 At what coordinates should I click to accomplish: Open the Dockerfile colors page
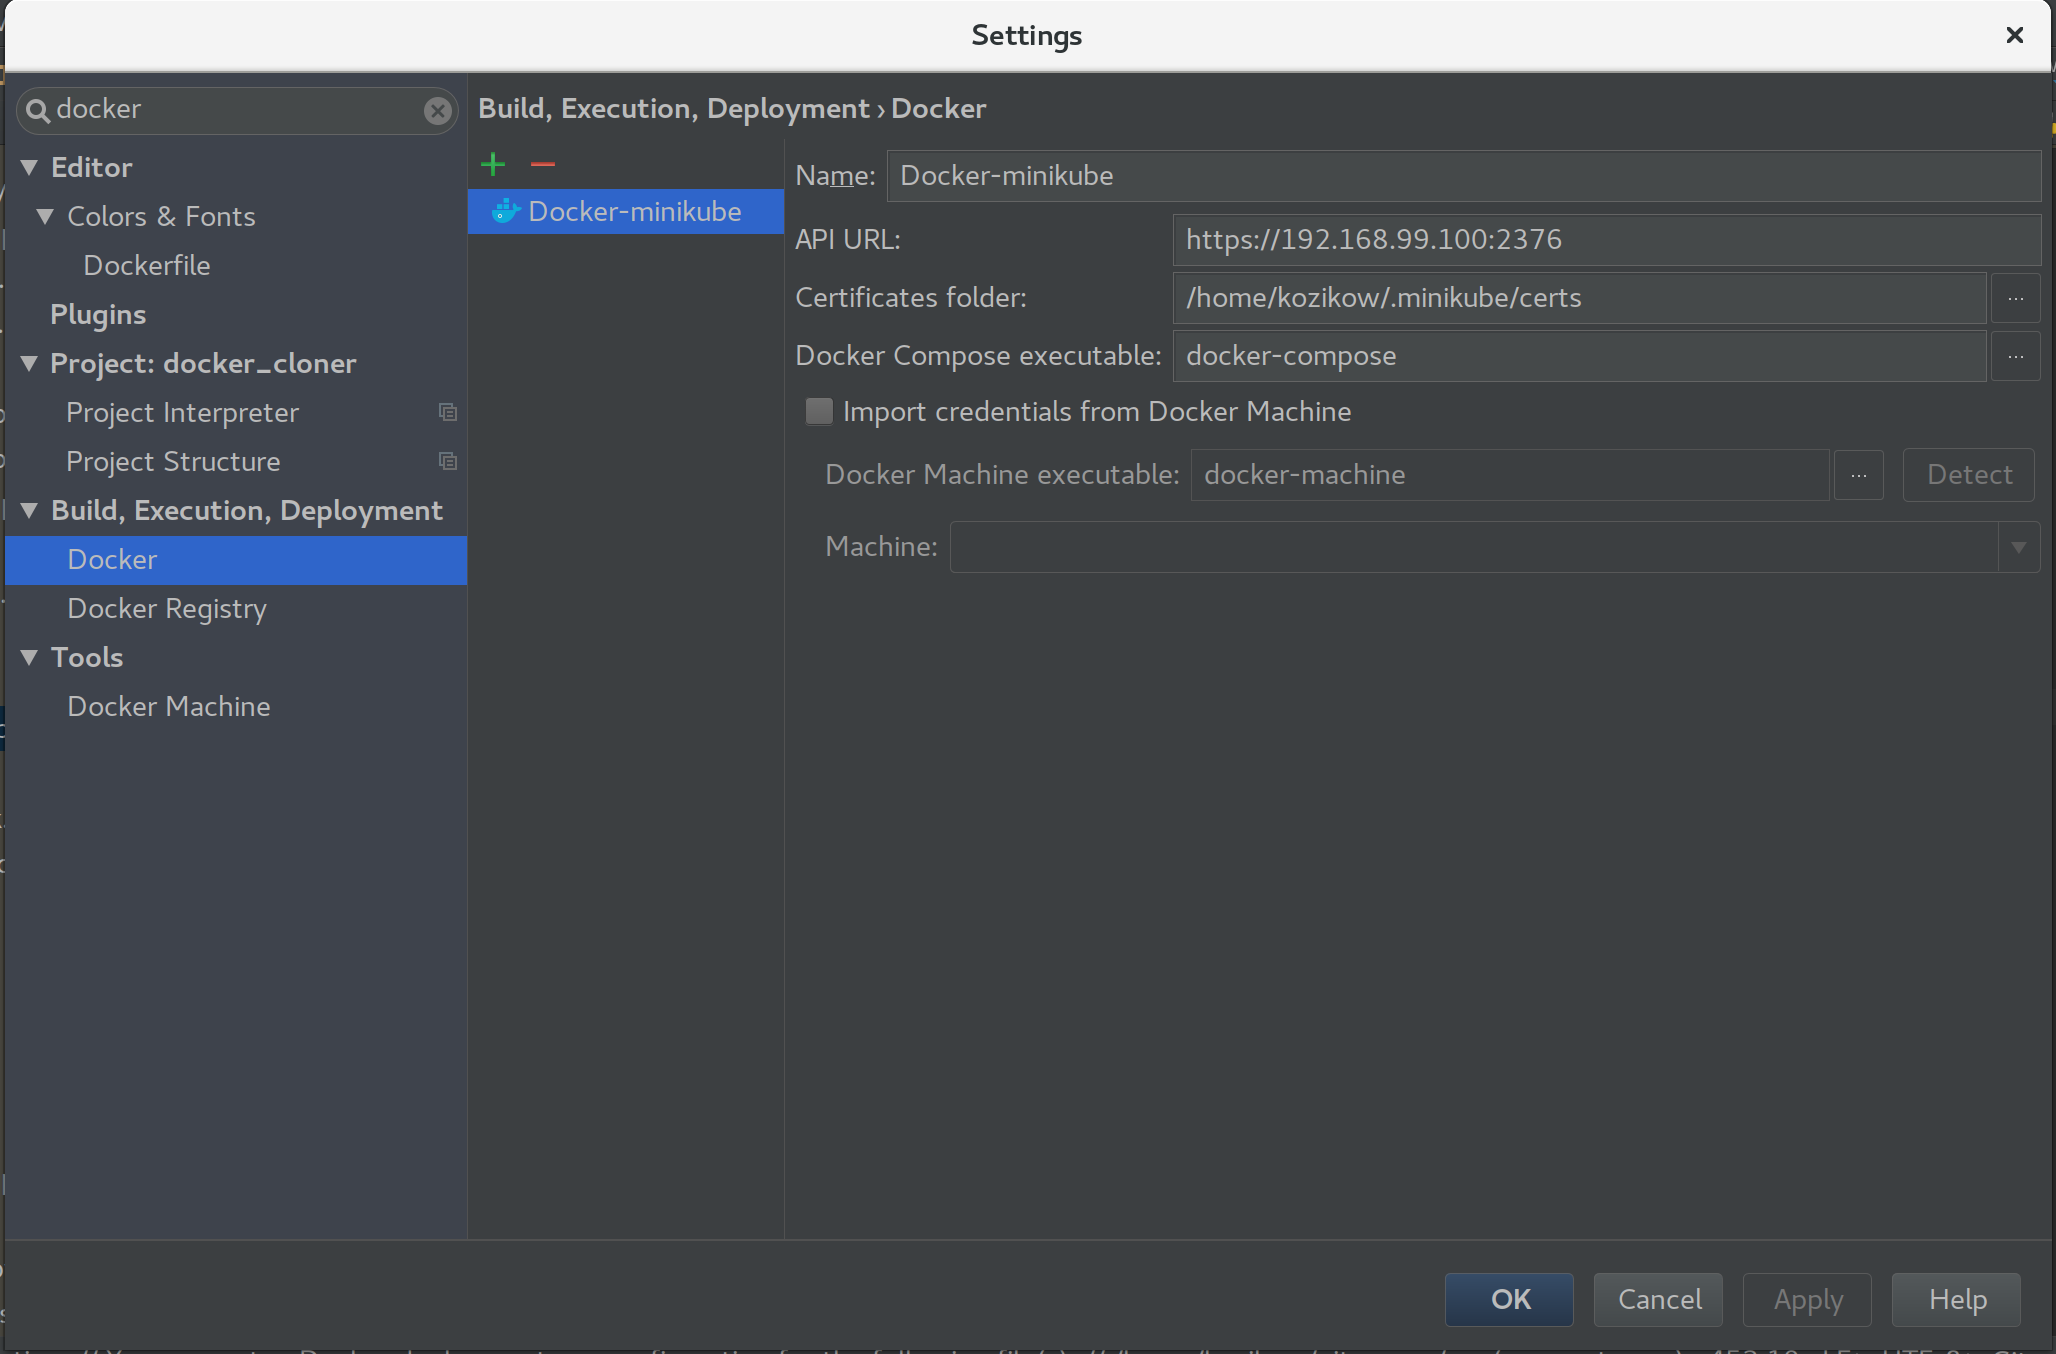click(x=147, y=265)
